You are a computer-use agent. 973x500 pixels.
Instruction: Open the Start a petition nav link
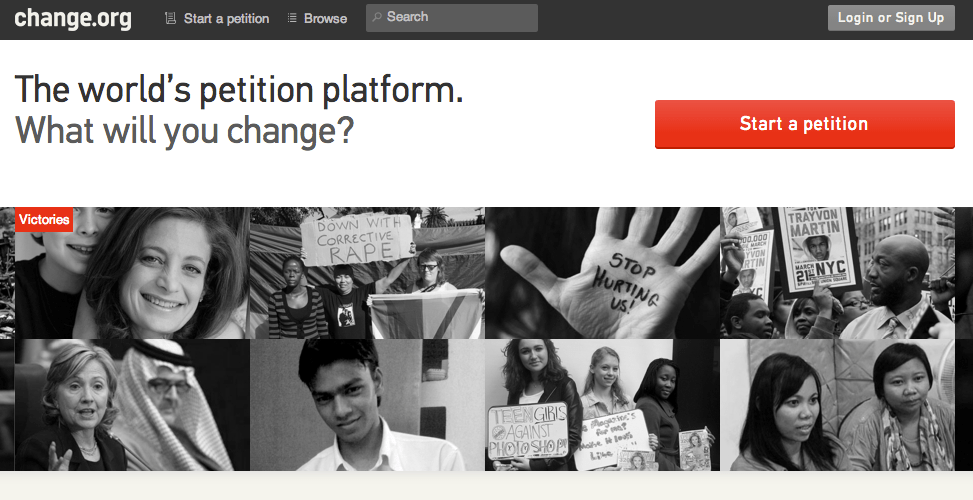226,18
